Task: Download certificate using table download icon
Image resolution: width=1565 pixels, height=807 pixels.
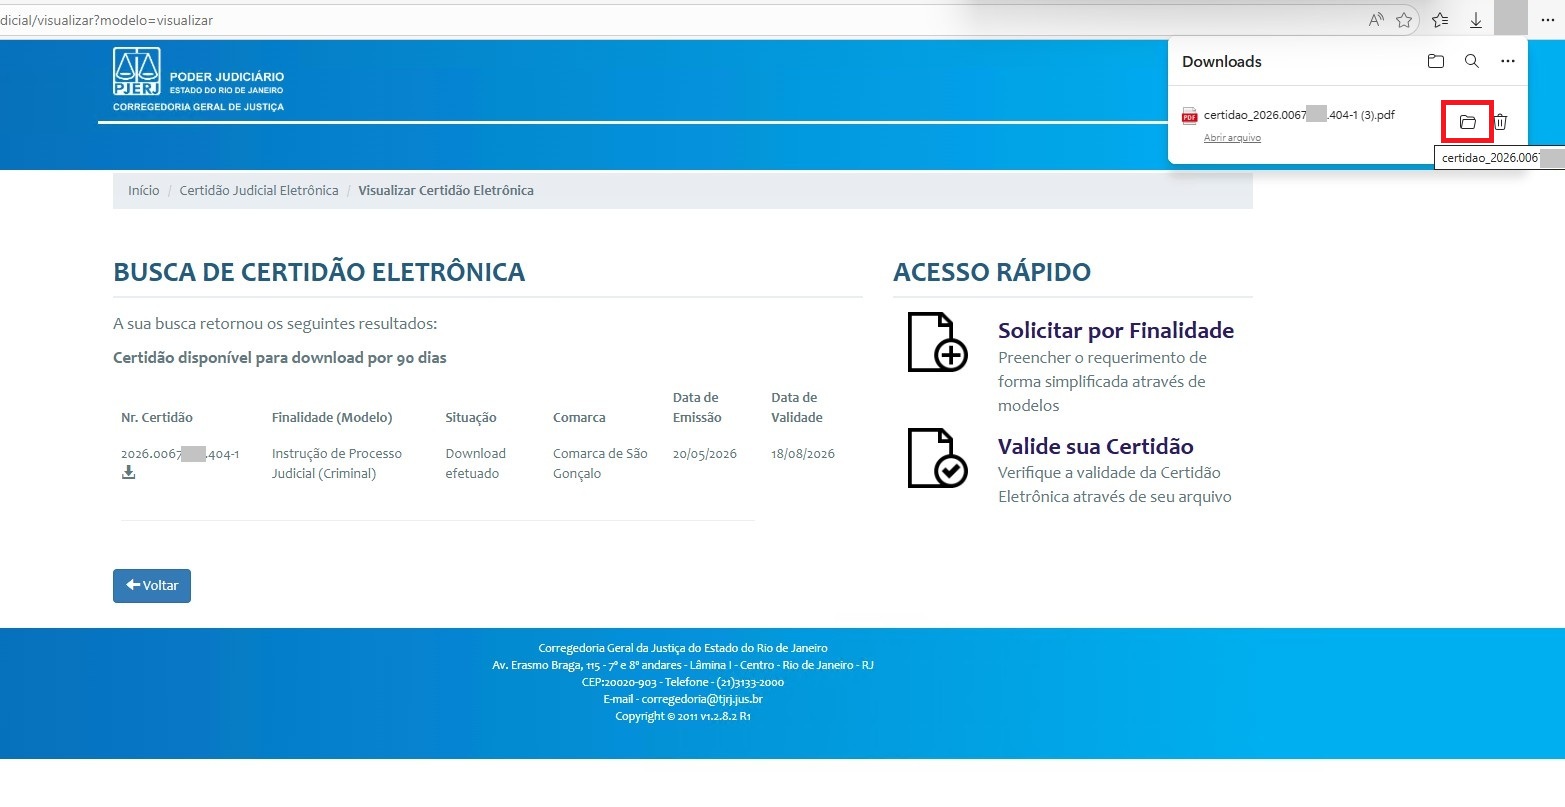Action: pyautogui.click(x=128, y=473)
